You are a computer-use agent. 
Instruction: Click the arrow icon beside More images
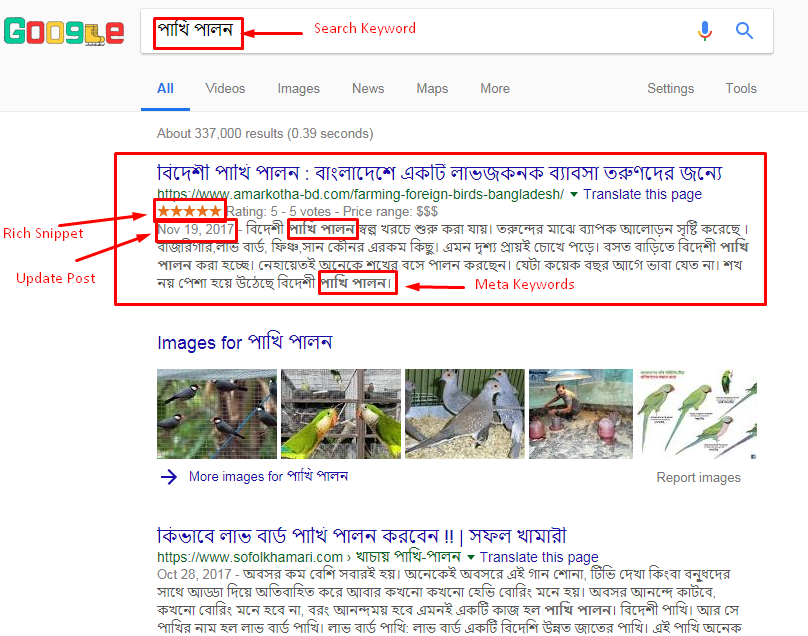[169, 477]
